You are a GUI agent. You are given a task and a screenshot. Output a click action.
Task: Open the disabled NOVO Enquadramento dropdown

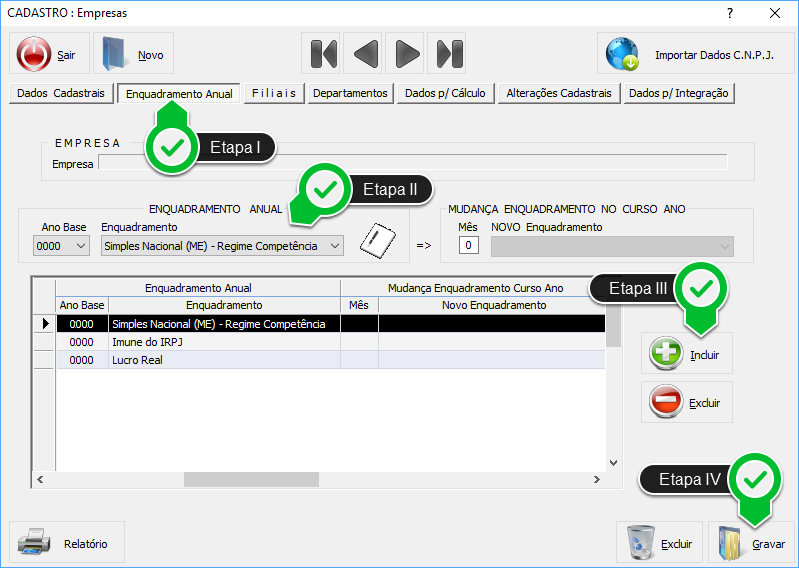coord(612,246)
